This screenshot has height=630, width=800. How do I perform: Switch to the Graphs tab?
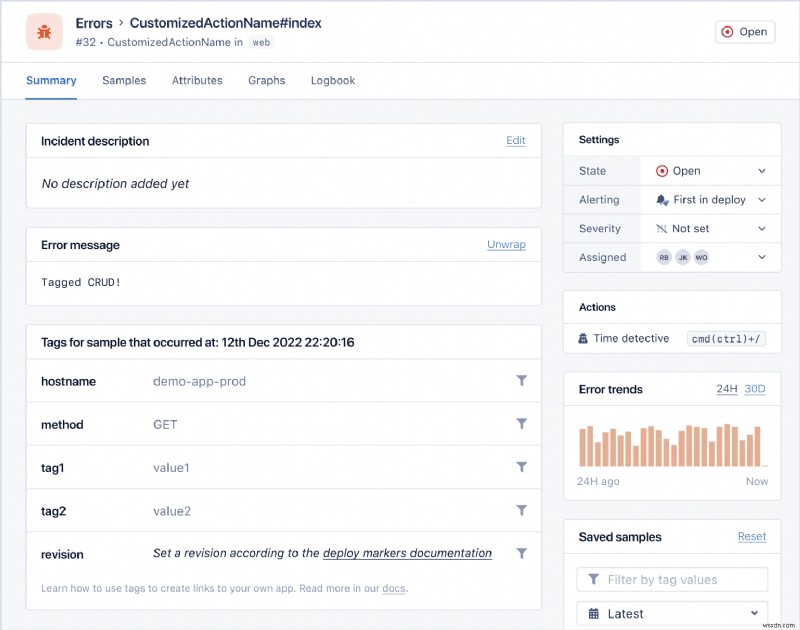point(266,81)
